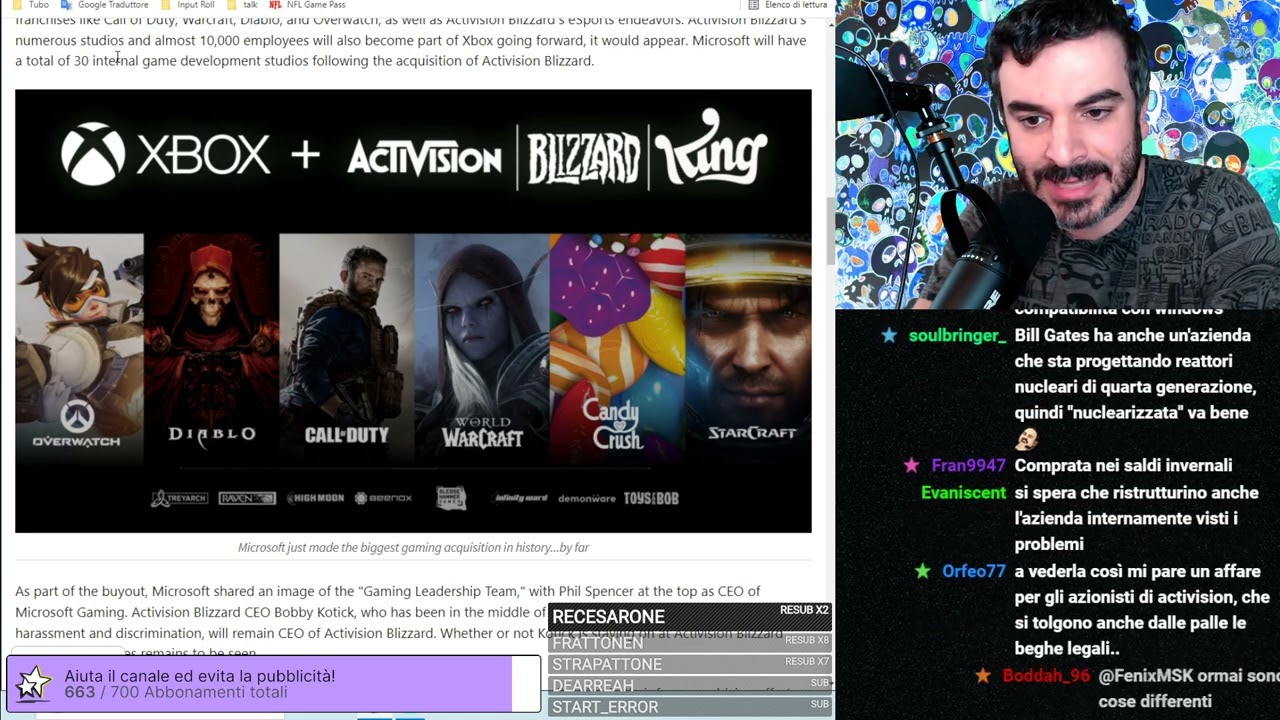Open the NFL Game Pass bookmark
Viewport: 1280px width, 720px height.
[x=308, y=5]
